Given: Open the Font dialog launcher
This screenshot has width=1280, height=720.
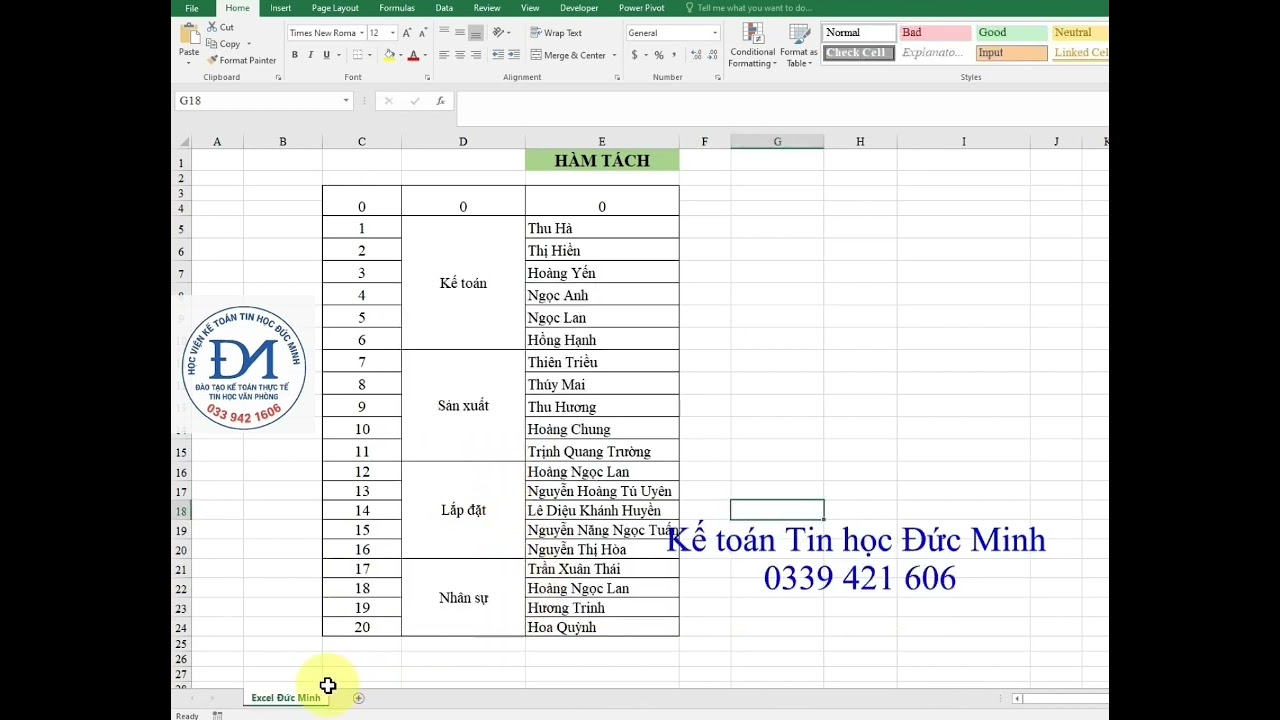Looking at the screenshot, I should point(427,78).
